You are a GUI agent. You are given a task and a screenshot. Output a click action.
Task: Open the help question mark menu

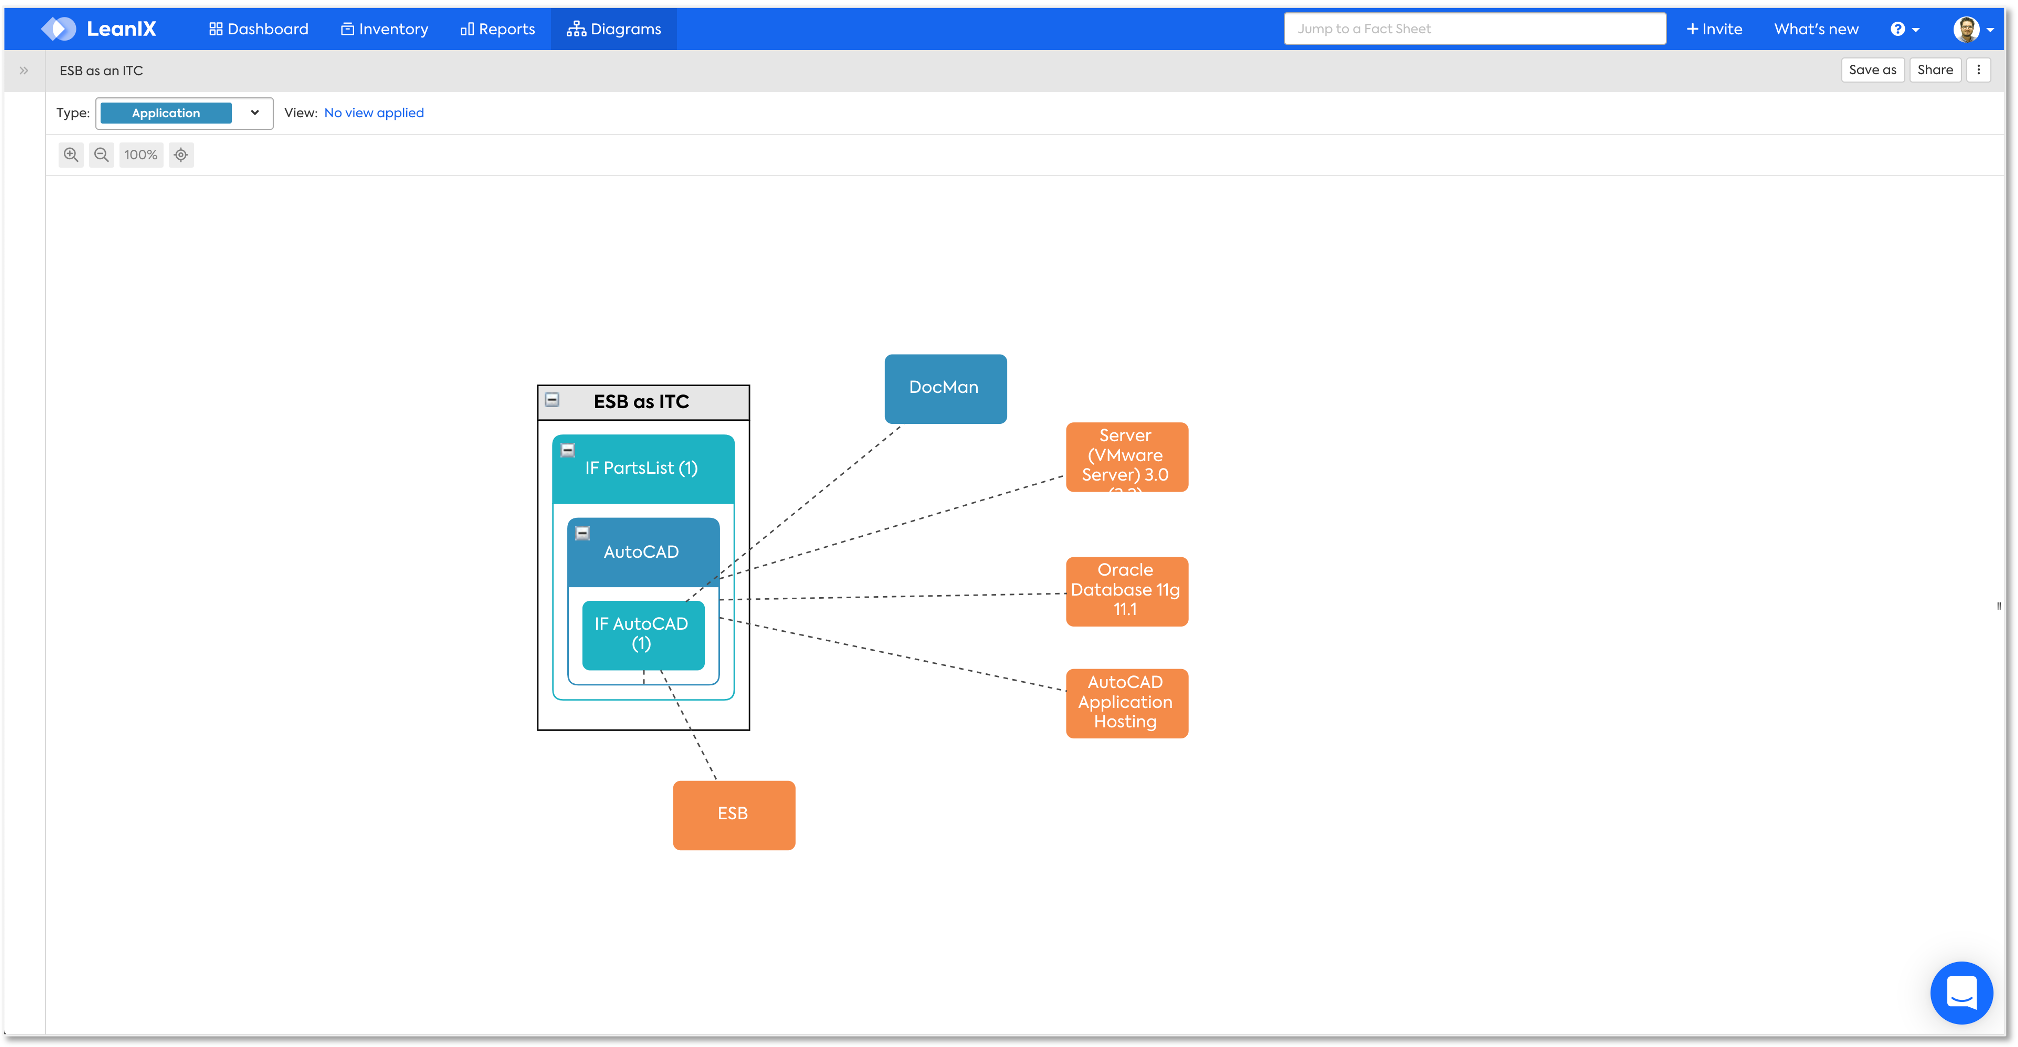point(1905,29)
